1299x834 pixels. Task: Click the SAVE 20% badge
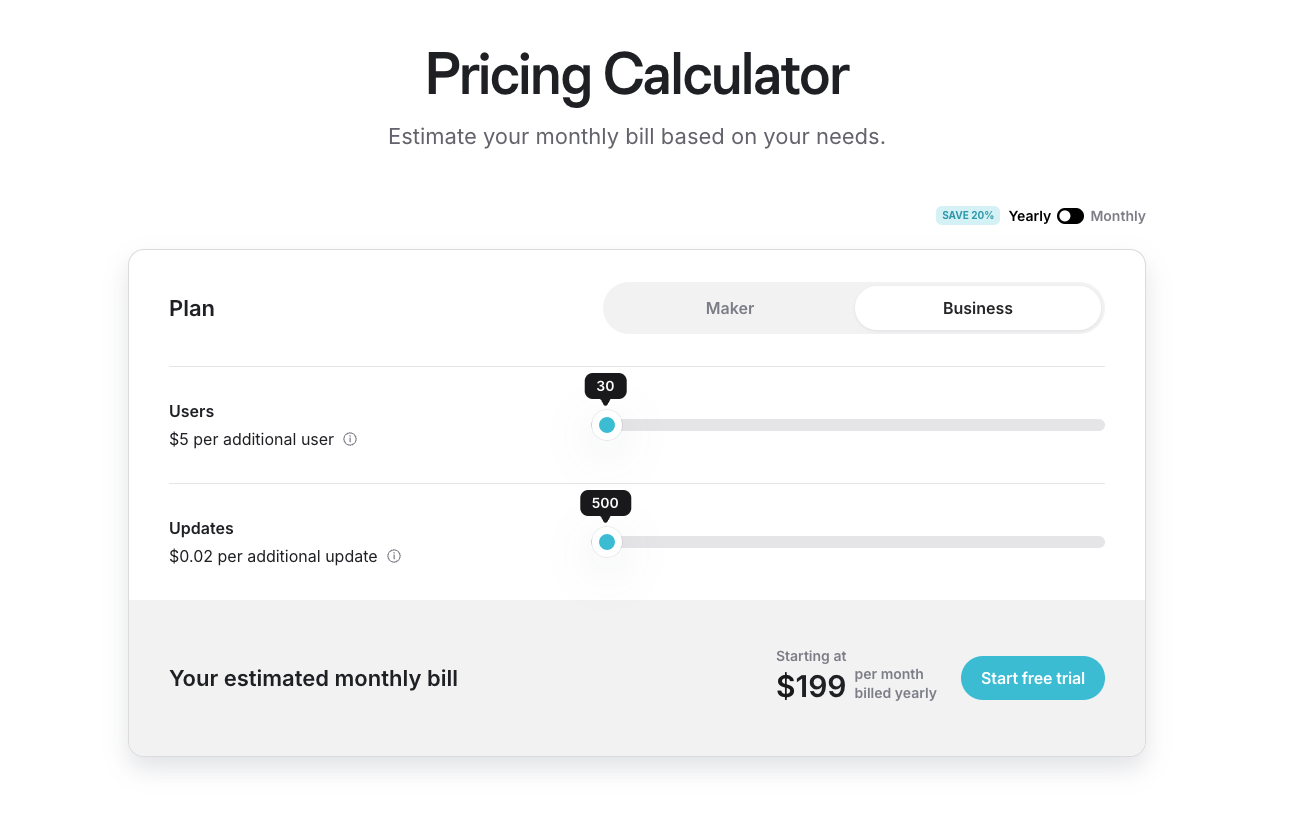968,215
